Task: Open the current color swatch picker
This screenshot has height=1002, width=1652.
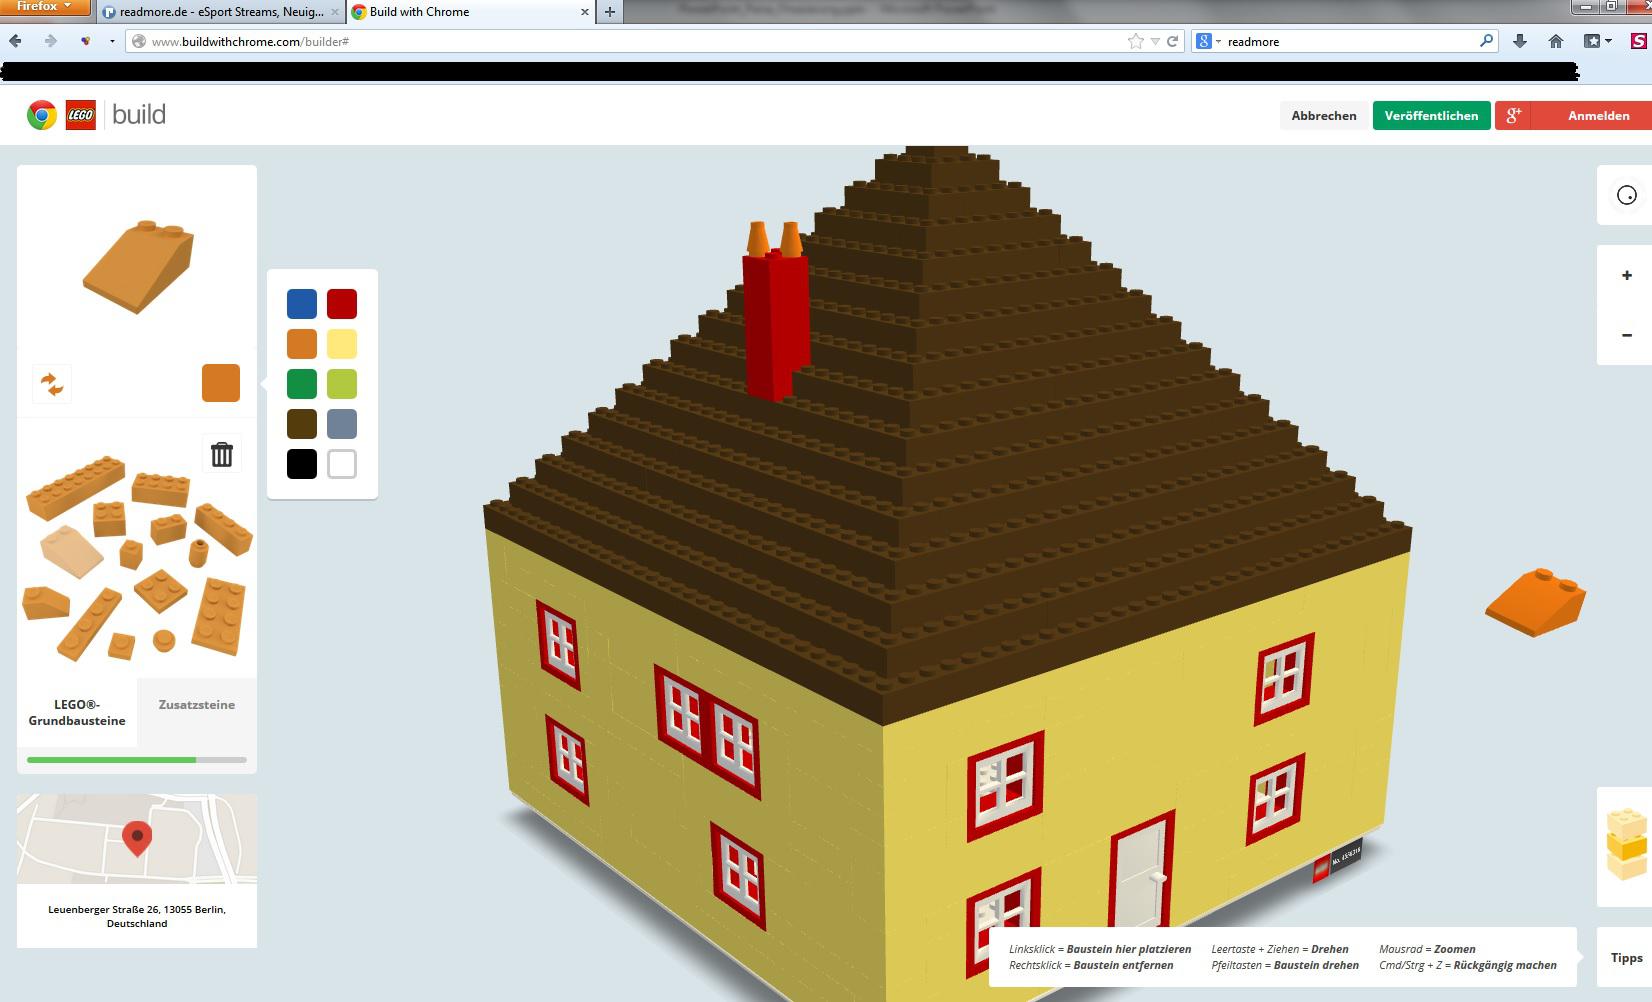Action: point(221,383)
